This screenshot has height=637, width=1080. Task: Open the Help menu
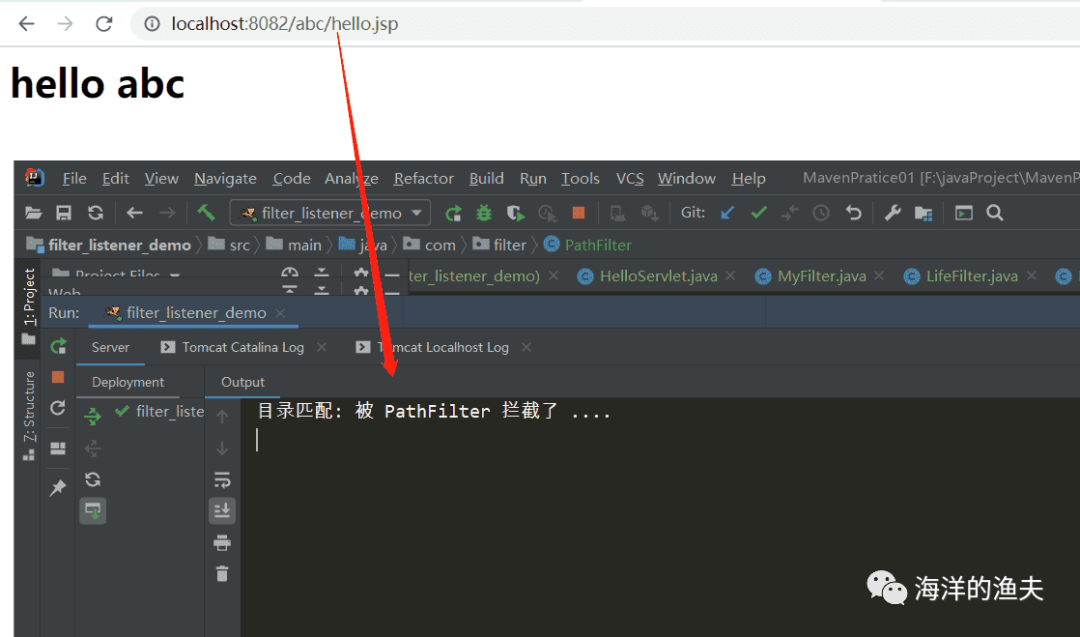(748, 178)
